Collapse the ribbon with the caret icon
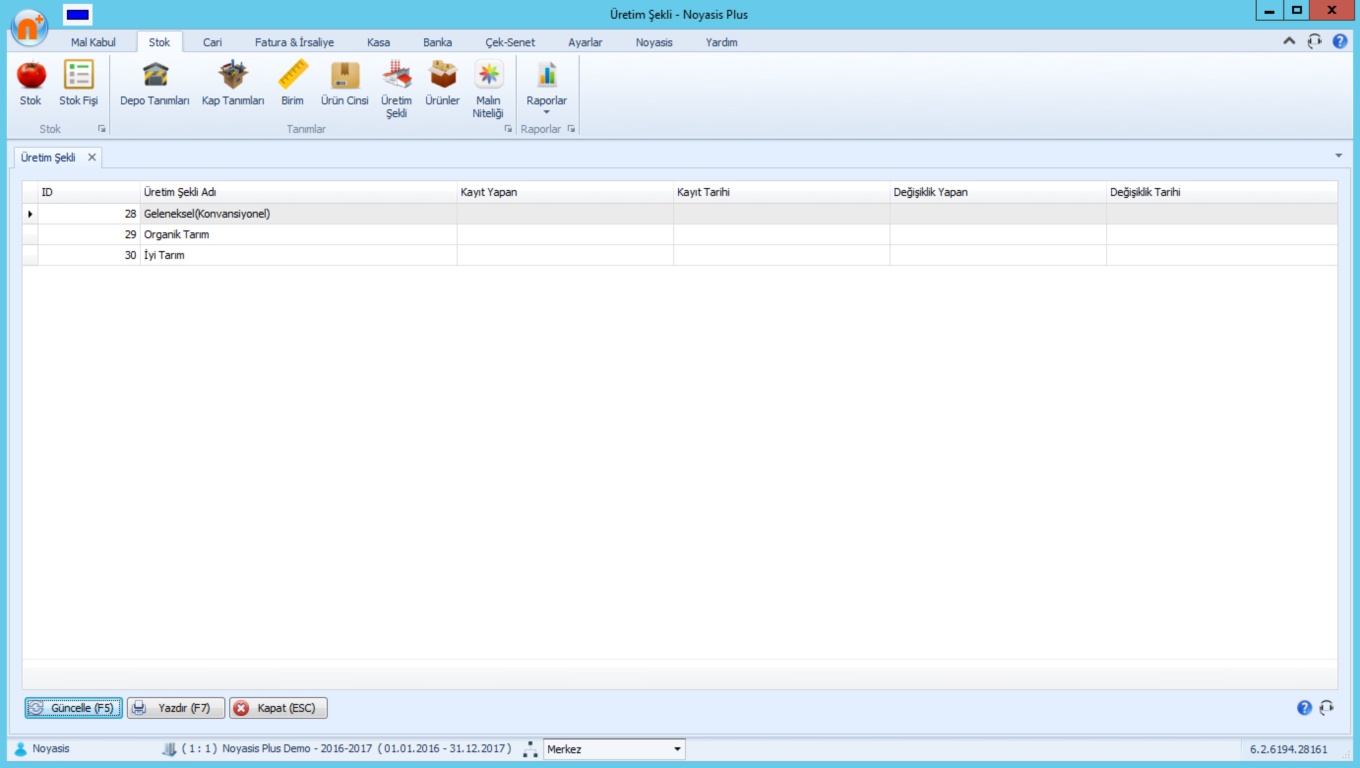The height and width of the screenshot is (768, 1360). tap(1288, 41)
